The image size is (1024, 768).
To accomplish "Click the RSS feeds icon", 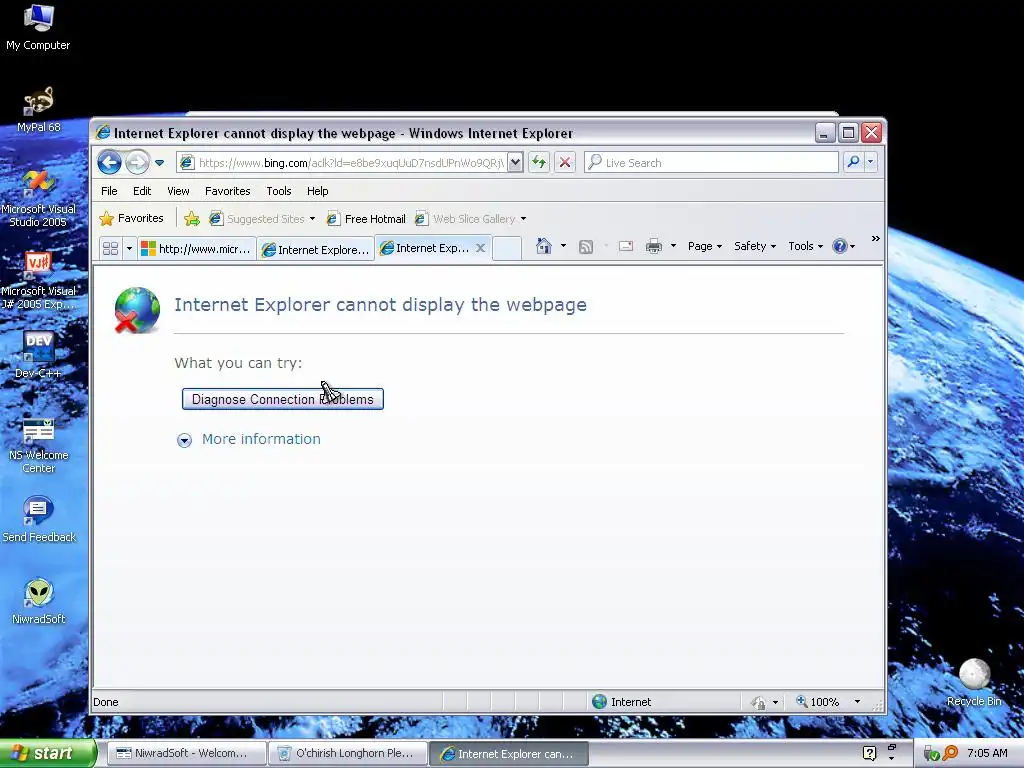I will [x=586, y=246].
